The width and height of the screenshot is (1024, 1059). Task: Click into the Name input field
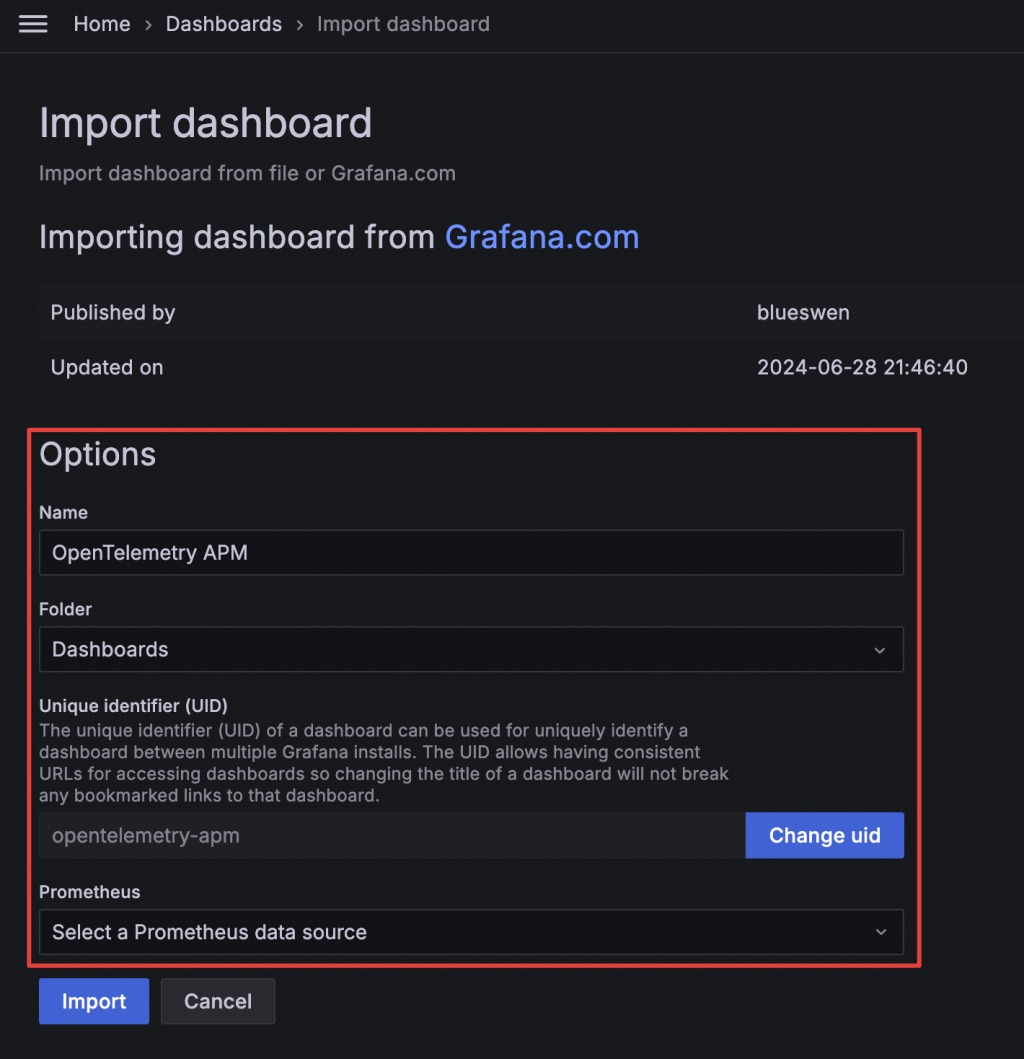pyautogui.click(x=471, y=552)
